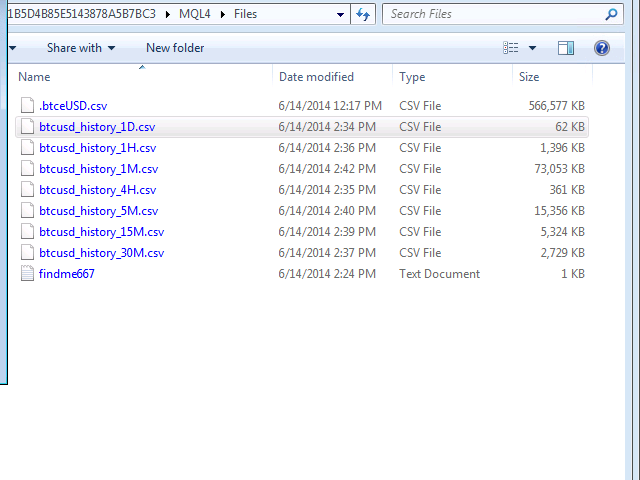Click file icon of btcusd_history_5M.csv

pos(27,211)
